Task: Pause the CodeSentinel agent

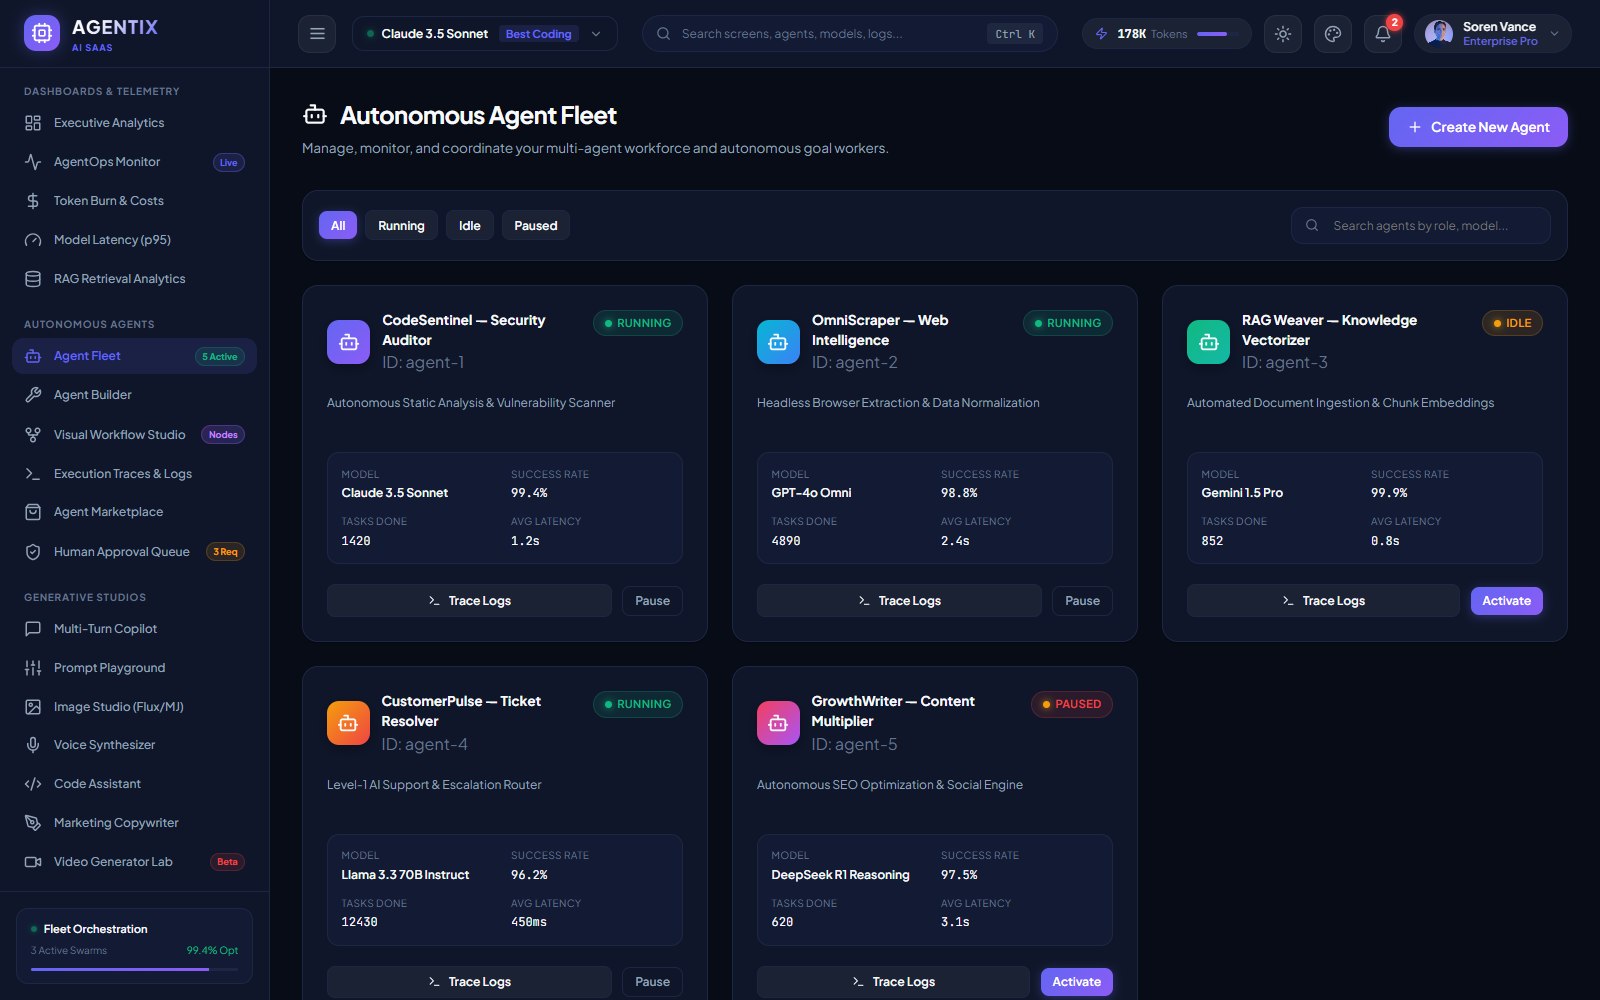Action: click(653, 601)
